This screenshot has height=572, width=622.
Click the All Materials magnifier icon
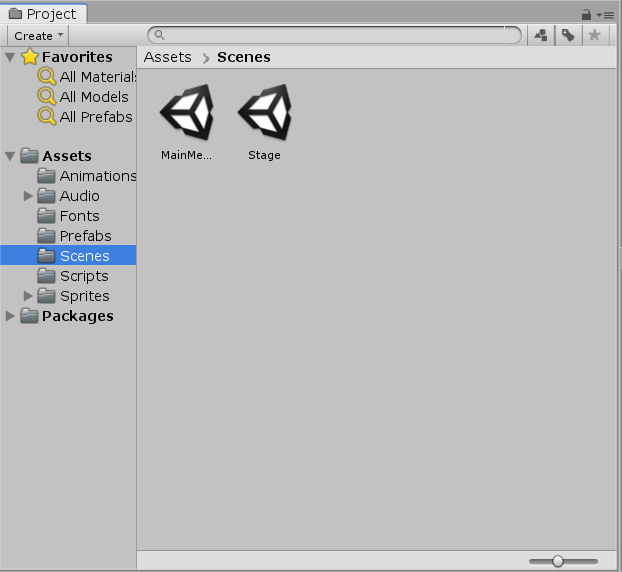pos(47,77)
